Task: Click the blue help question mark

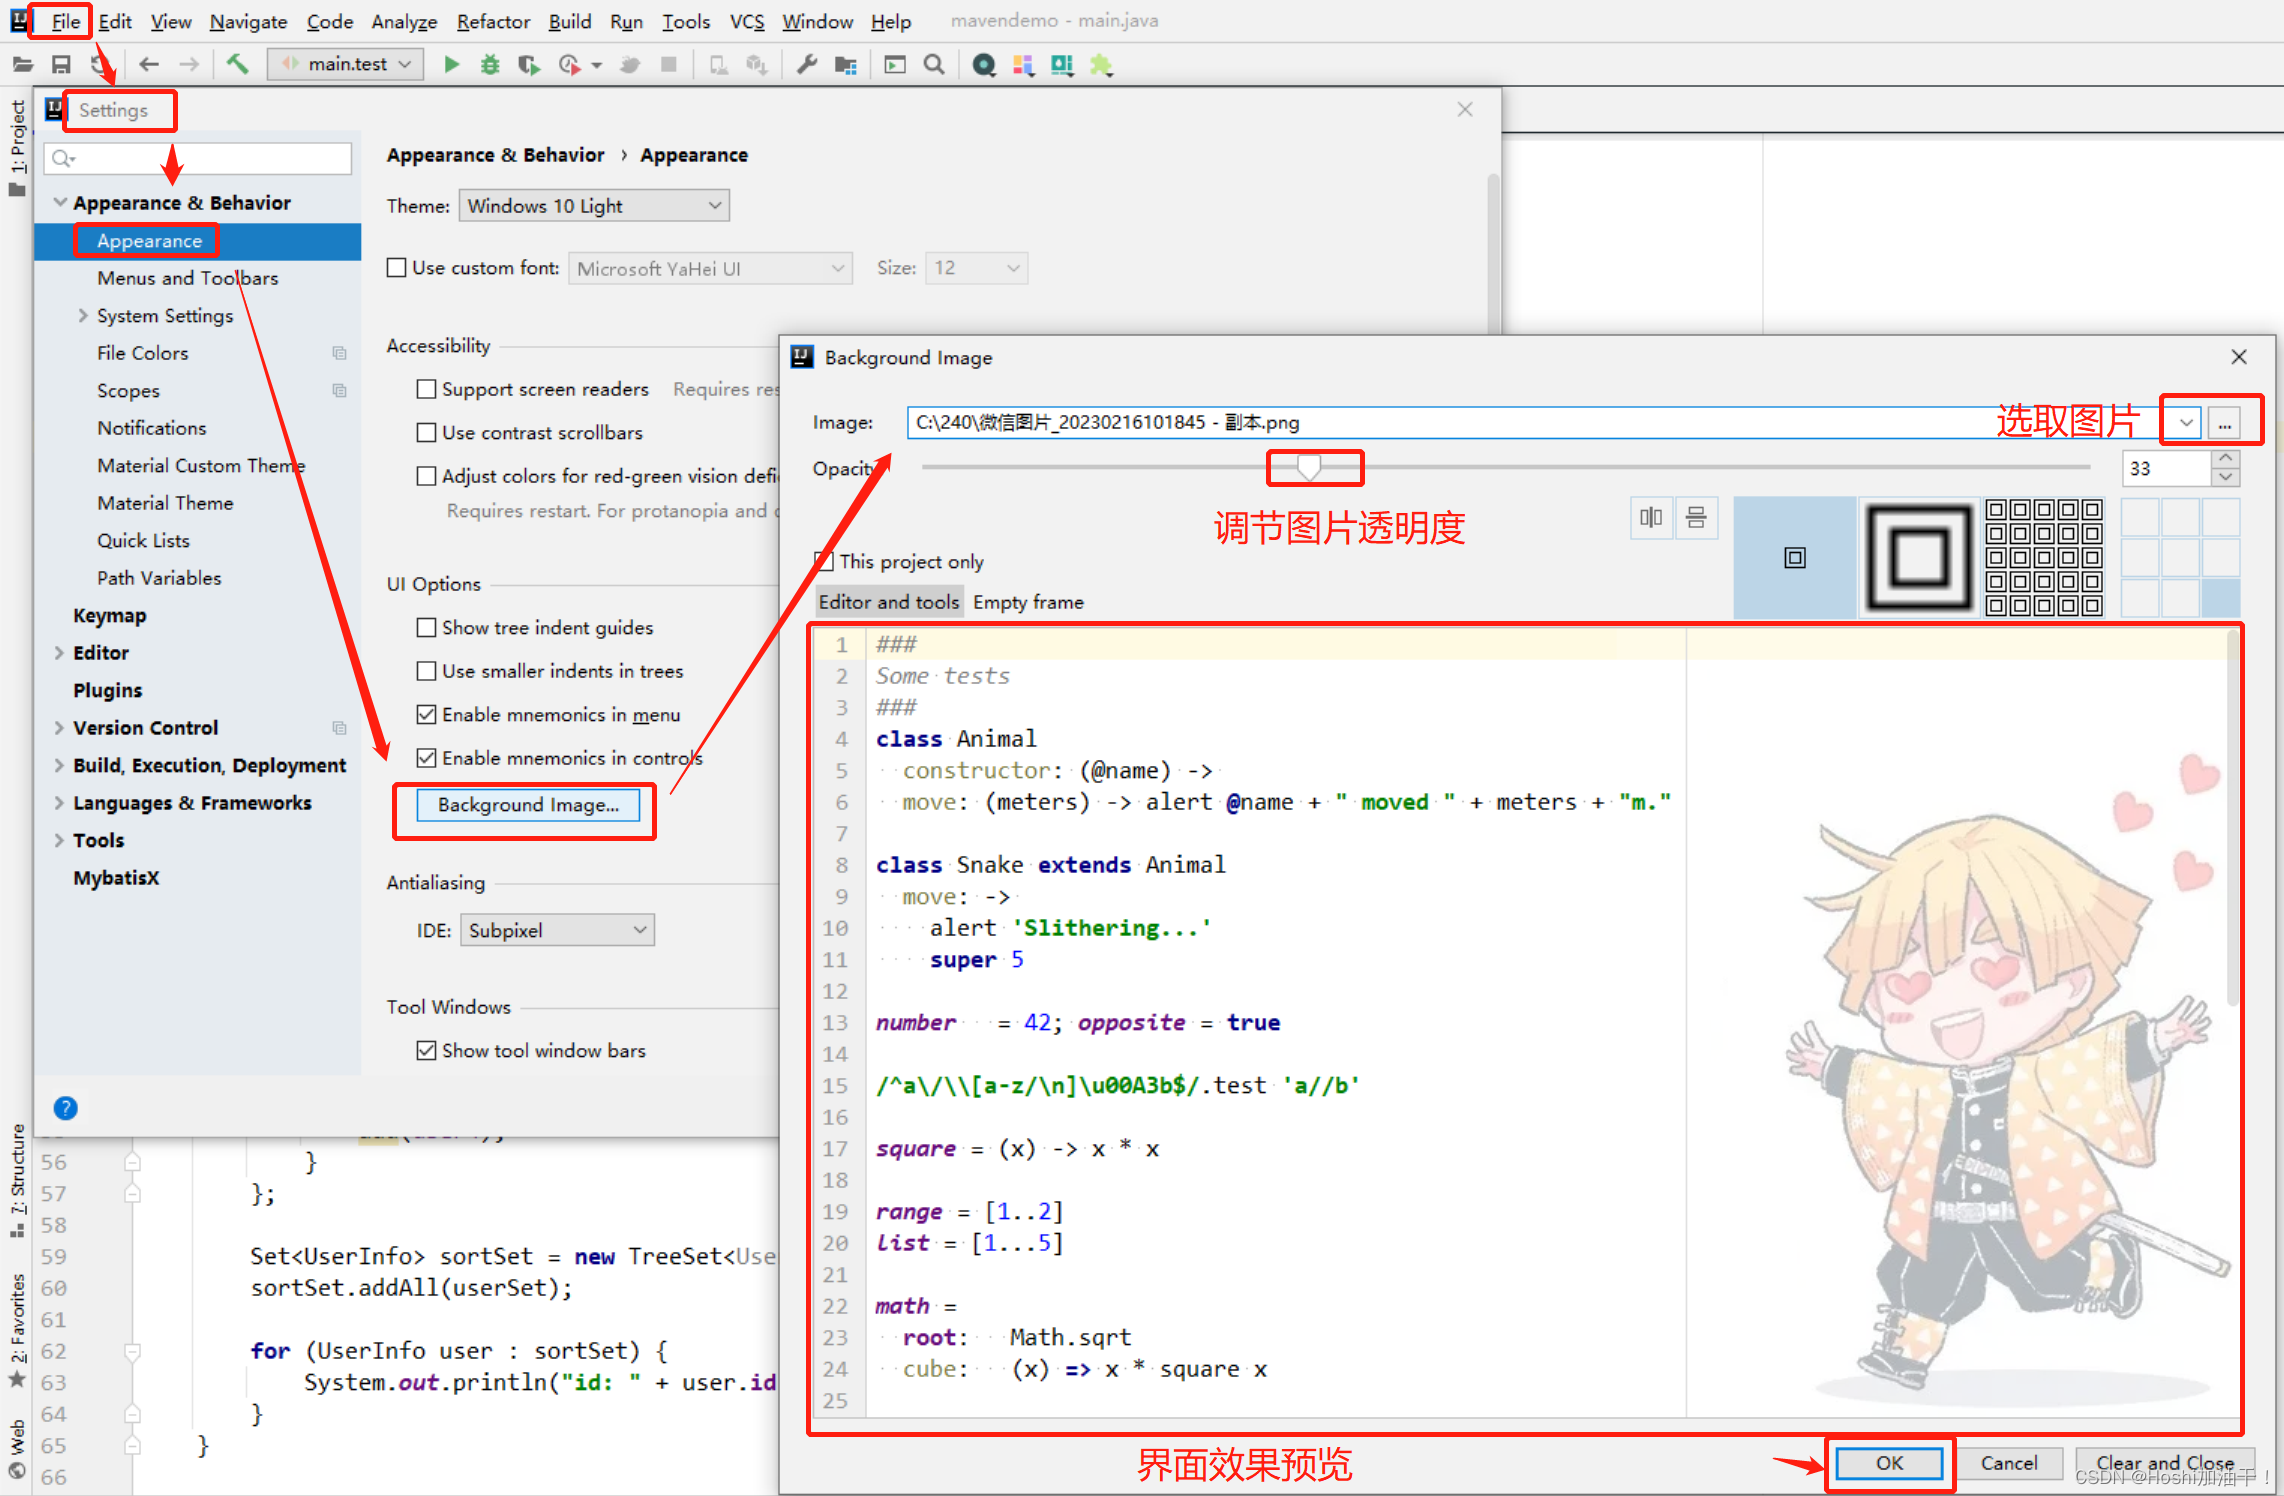Action: 65,1108
